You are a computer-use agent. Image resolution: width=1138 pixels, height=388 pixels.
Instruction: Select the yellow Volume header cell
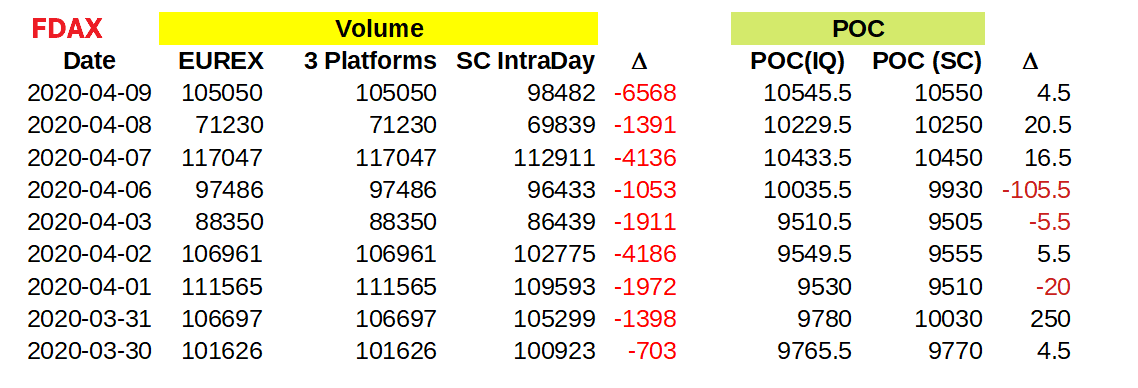(378, 28)
